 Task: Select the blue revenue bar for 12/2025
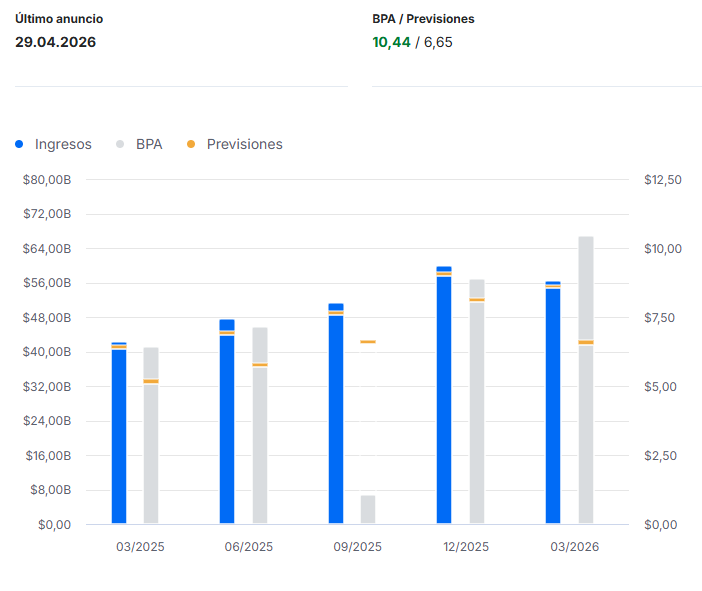point(444,395)
